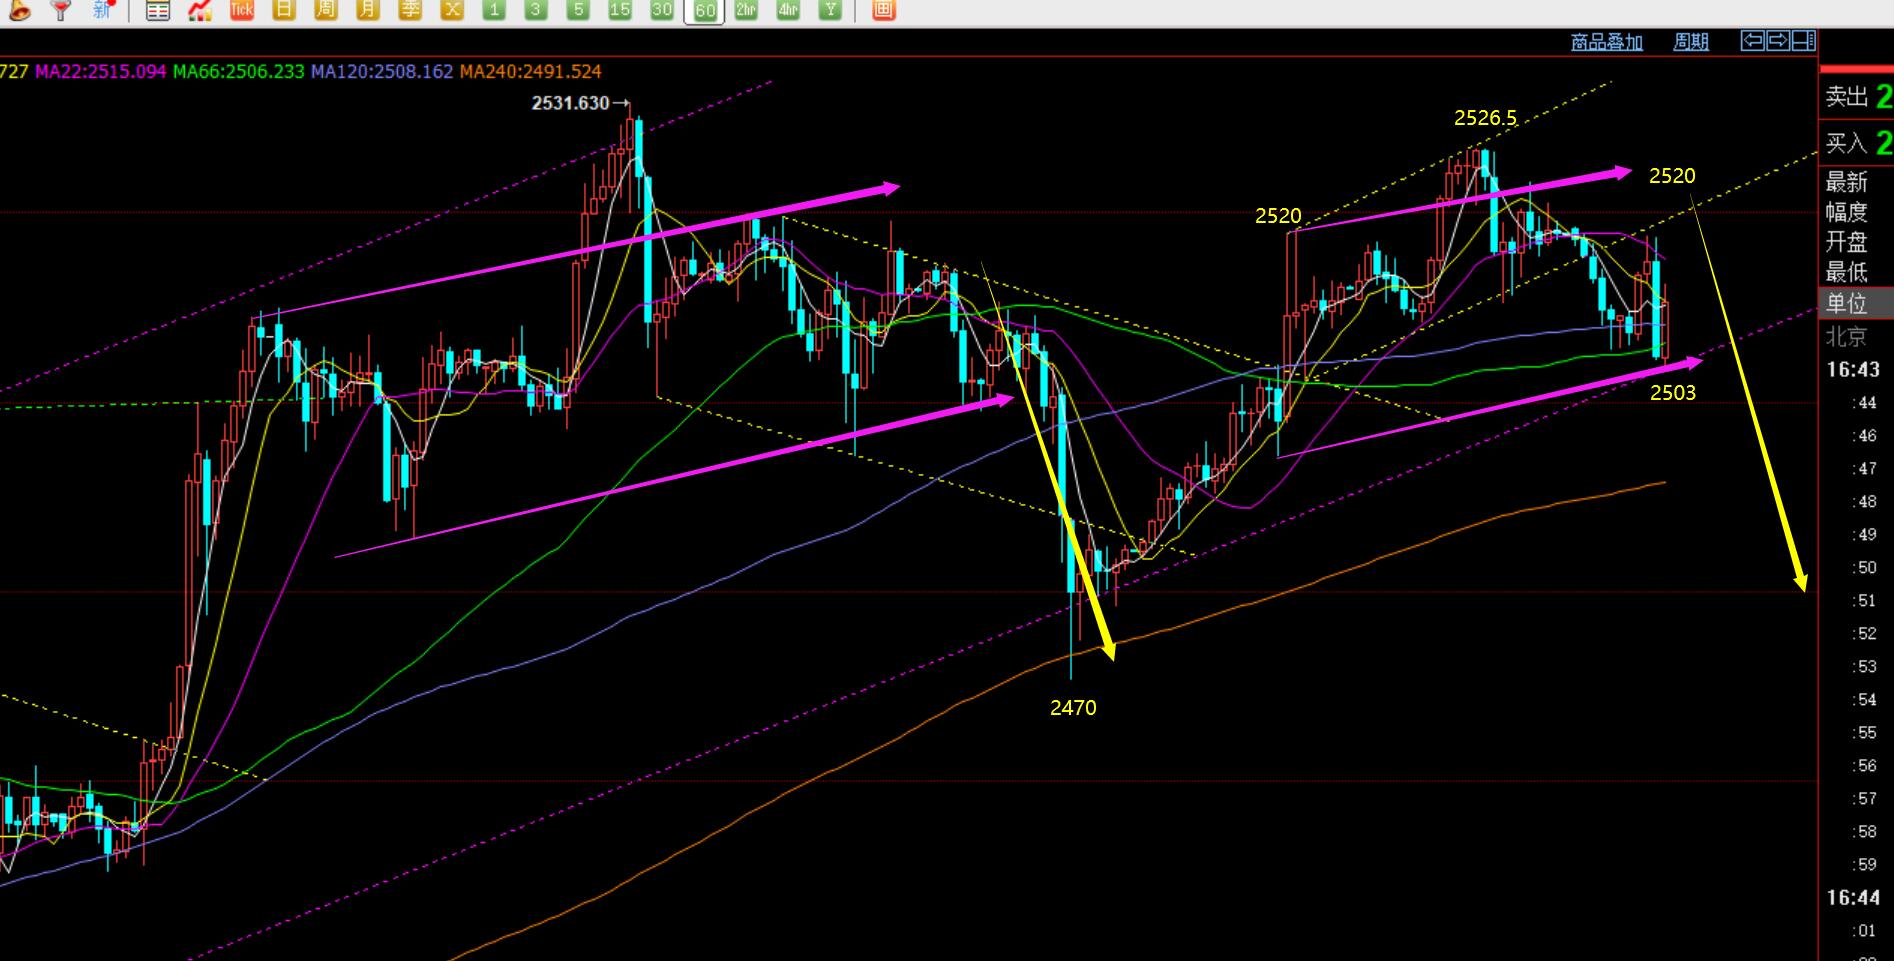
Task: Switch to the 3-minute chart
Action: coord(536,10)
